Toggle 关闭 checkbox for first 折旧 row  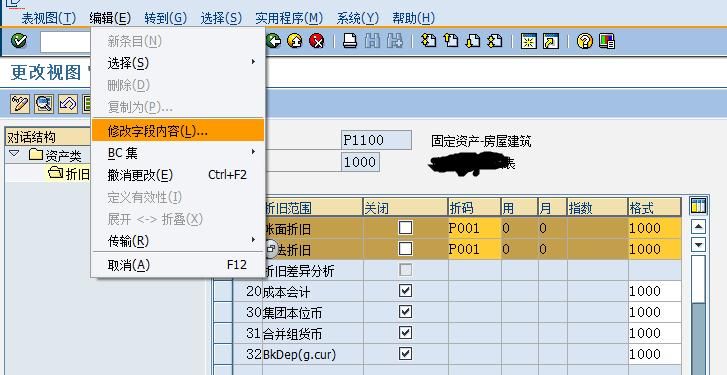406,228
